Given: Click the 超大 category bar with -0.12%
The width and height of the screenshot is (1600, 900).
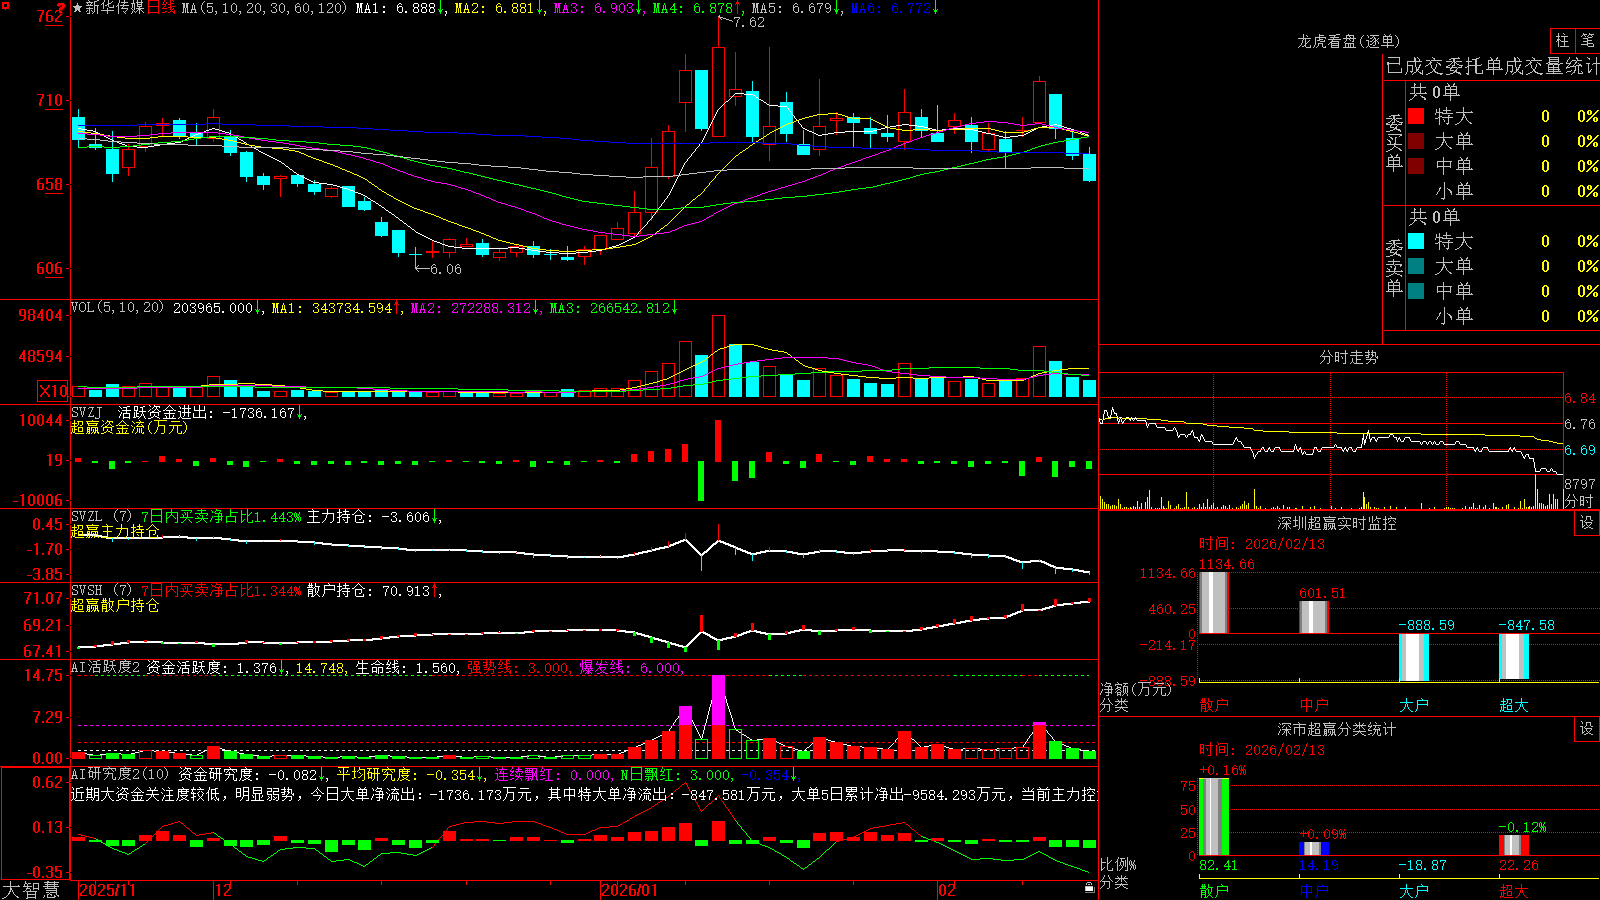Looking at the screenshot, I should tap(1513, 845).
